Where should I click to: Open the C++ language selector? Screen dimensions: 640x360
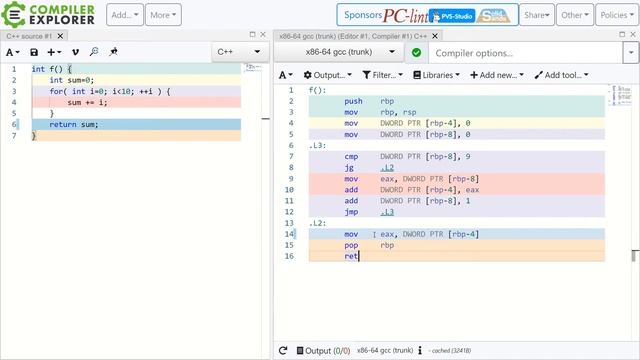pyautogui.click(x=239, y=52)
